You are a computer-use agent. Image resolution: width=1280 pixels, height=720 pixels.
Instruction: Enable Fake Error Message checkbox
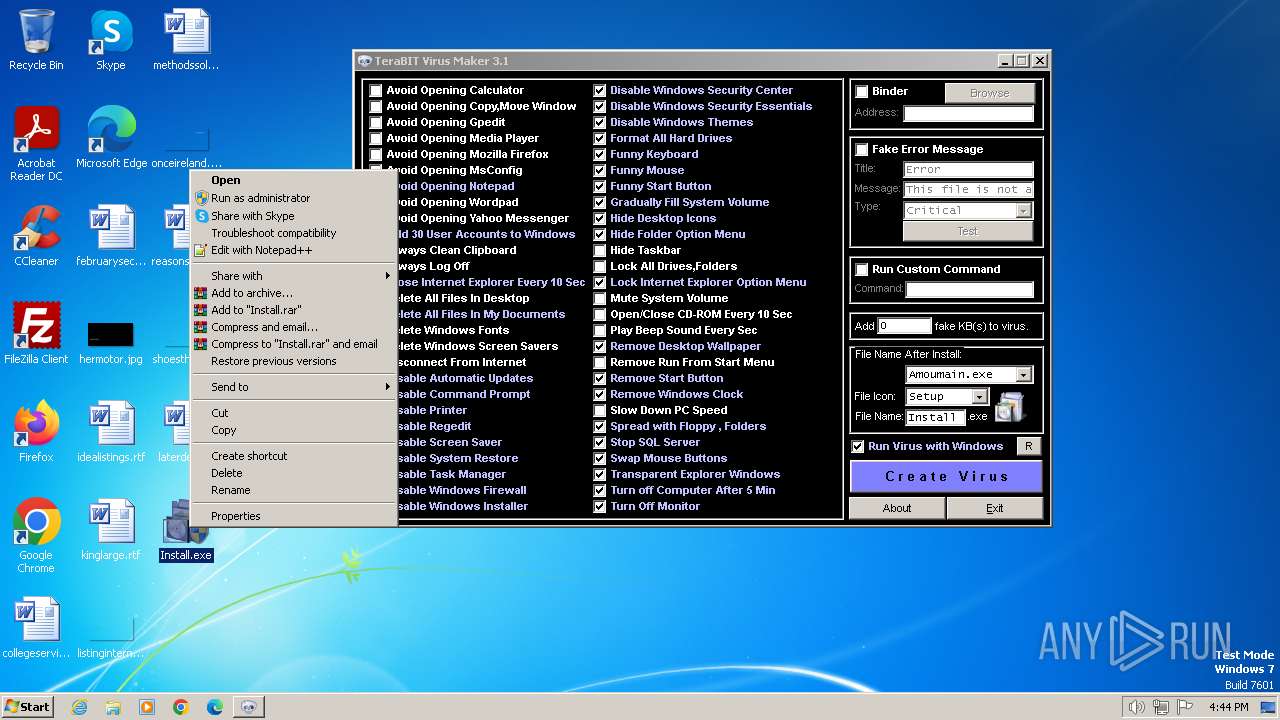(862, 150)
